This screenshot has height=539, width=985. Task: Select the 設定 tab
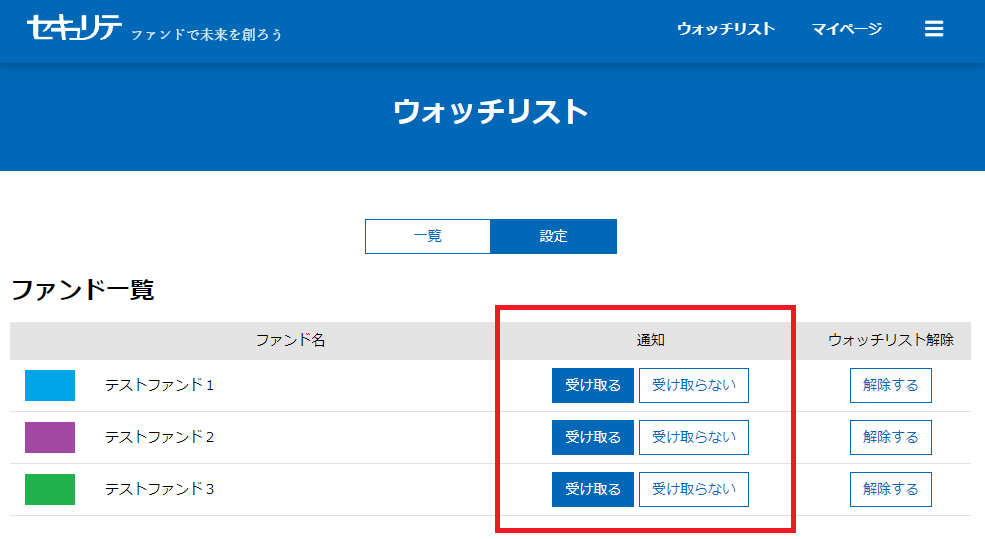553,237
